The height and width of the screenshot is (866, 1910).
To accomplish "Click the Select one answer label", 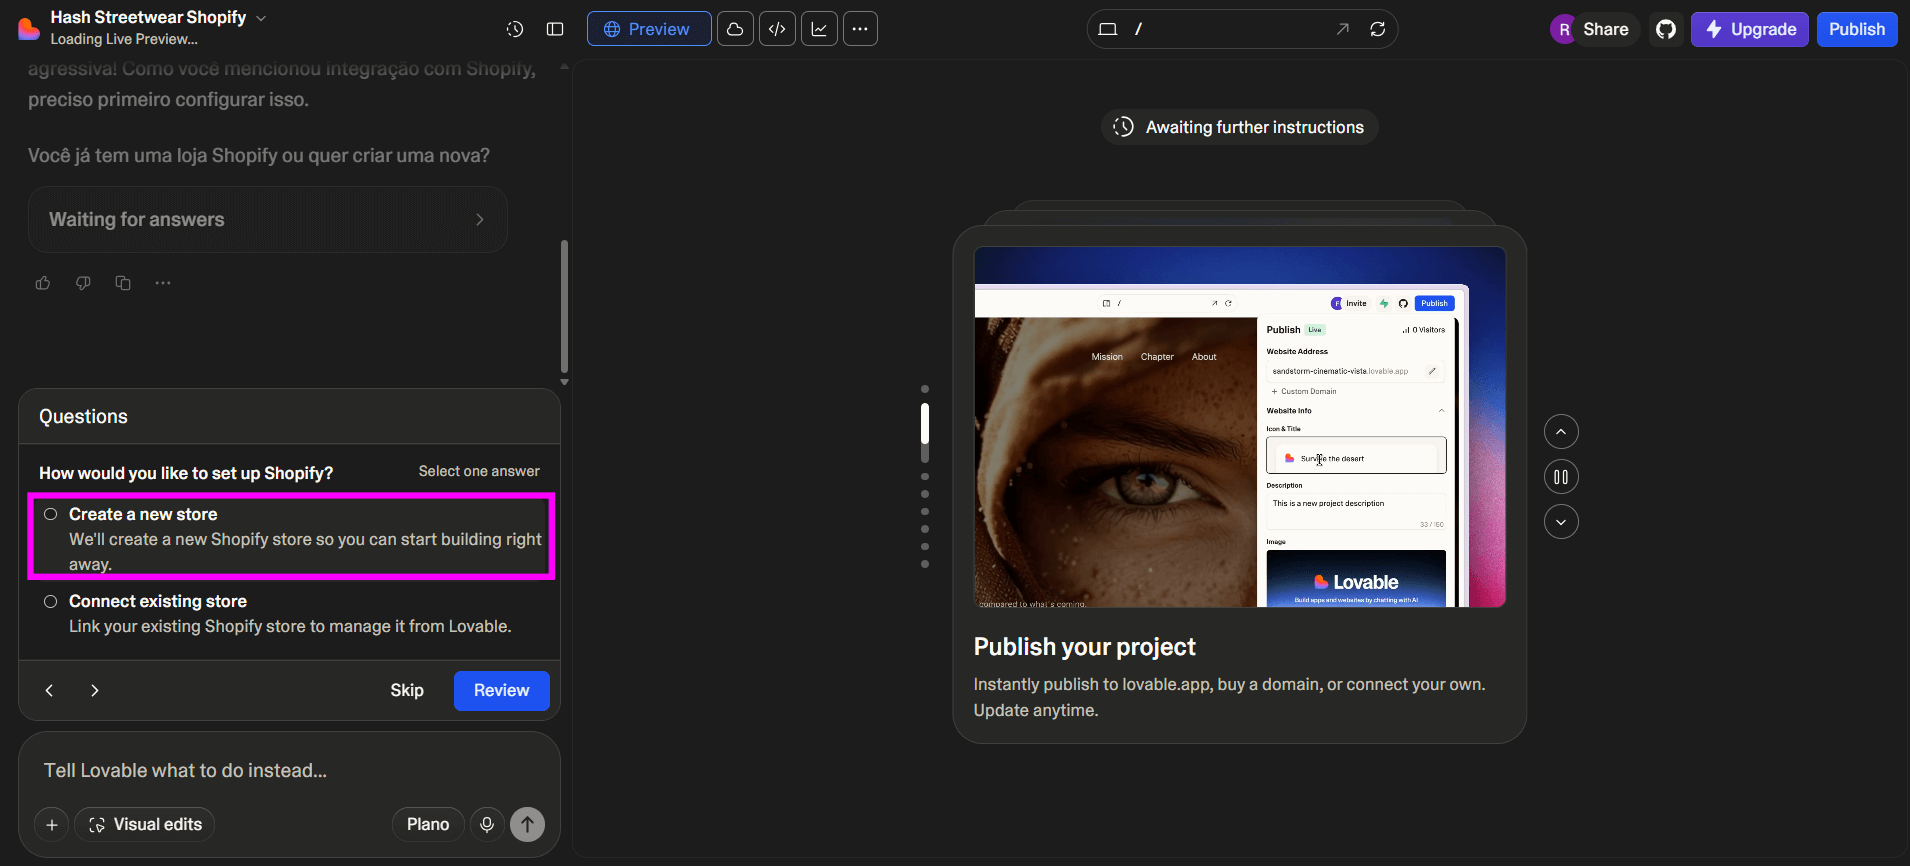I will pos(479,471).
